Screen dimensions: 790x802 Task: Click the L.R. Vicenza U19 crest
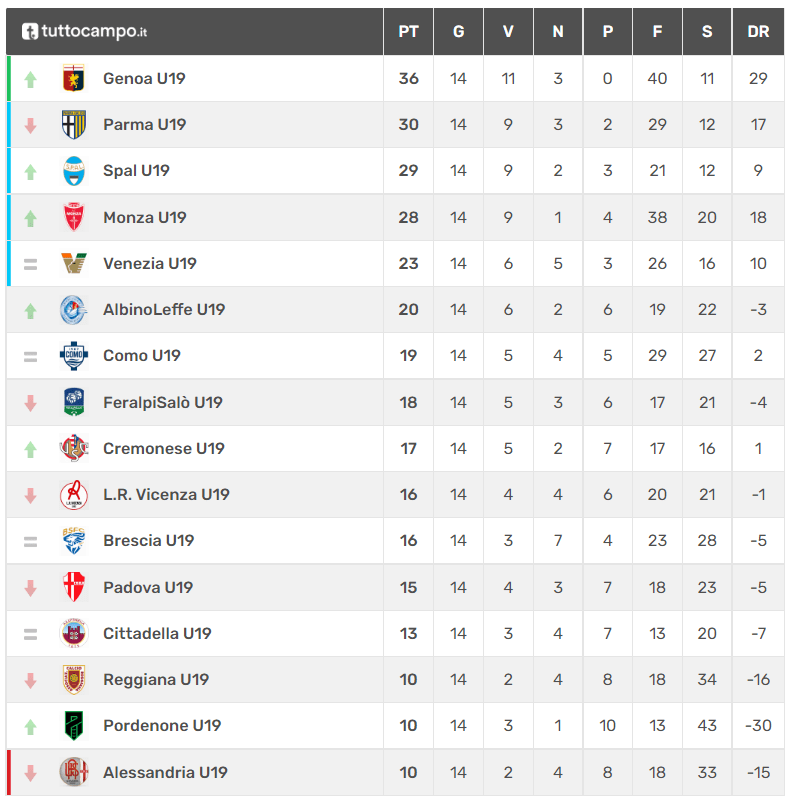[74, 495]
